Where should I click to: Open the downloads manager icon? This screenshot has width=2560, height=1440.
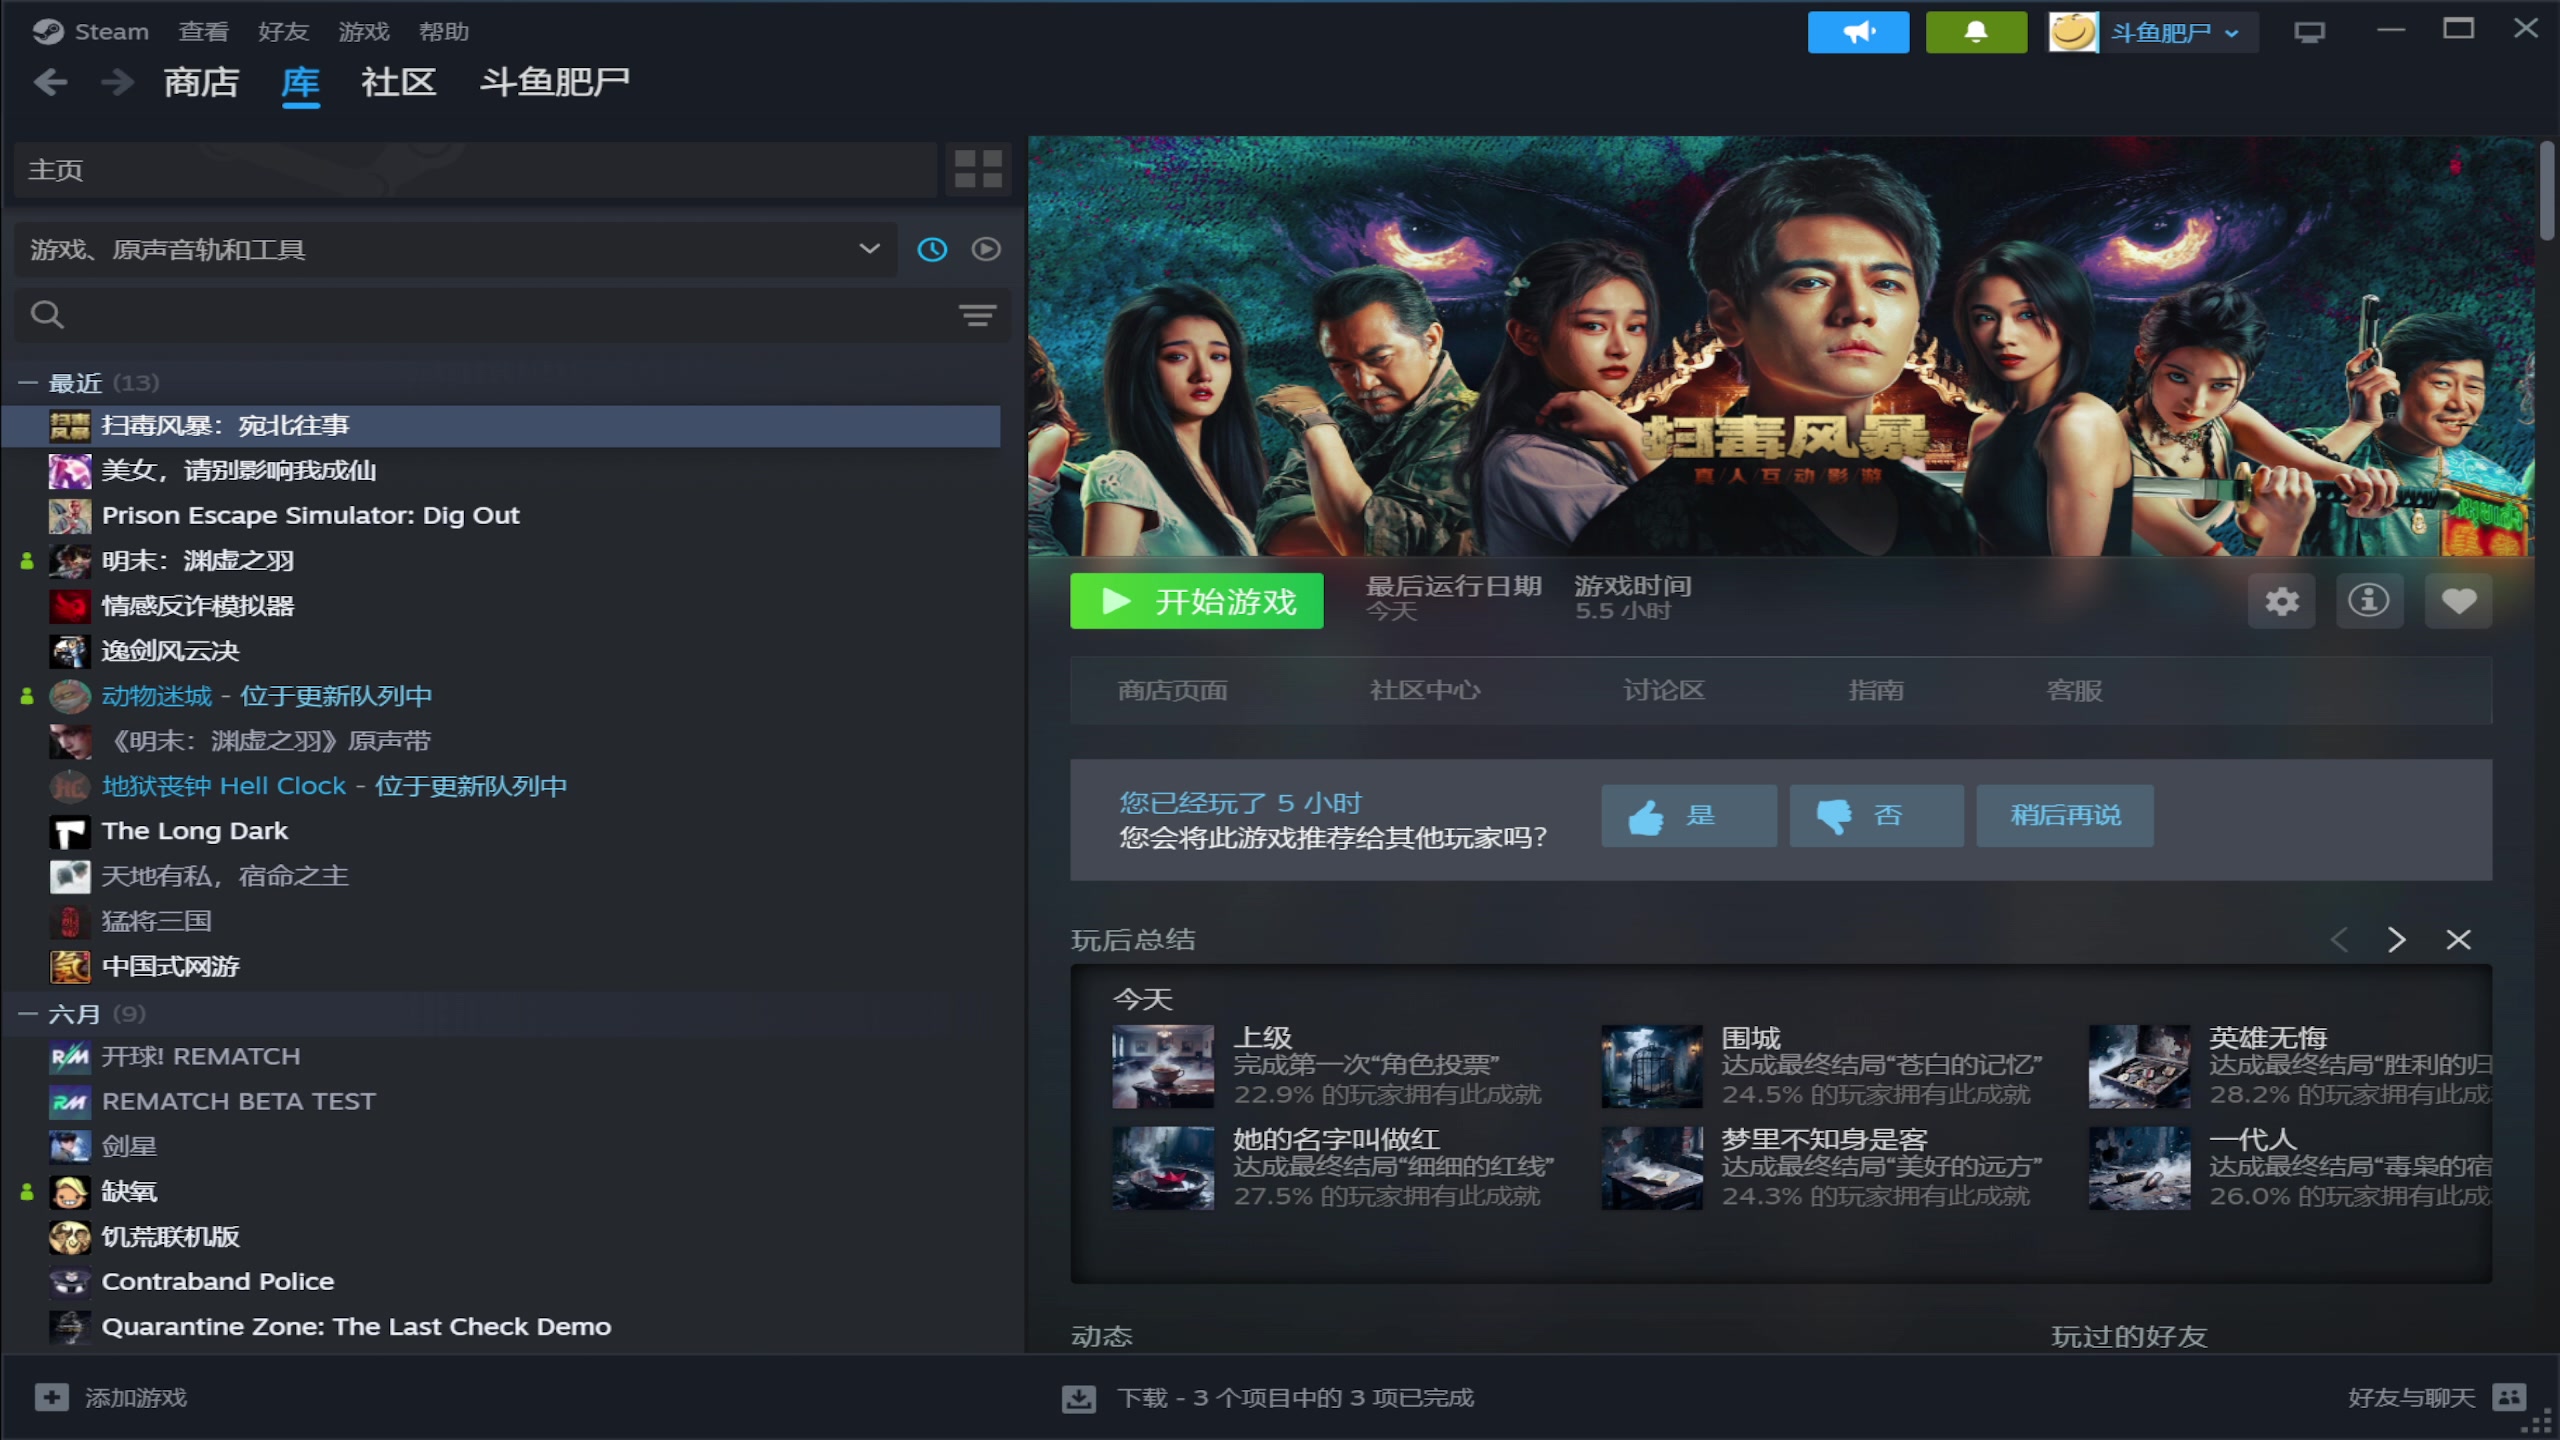click(x=1079, y=1398)
